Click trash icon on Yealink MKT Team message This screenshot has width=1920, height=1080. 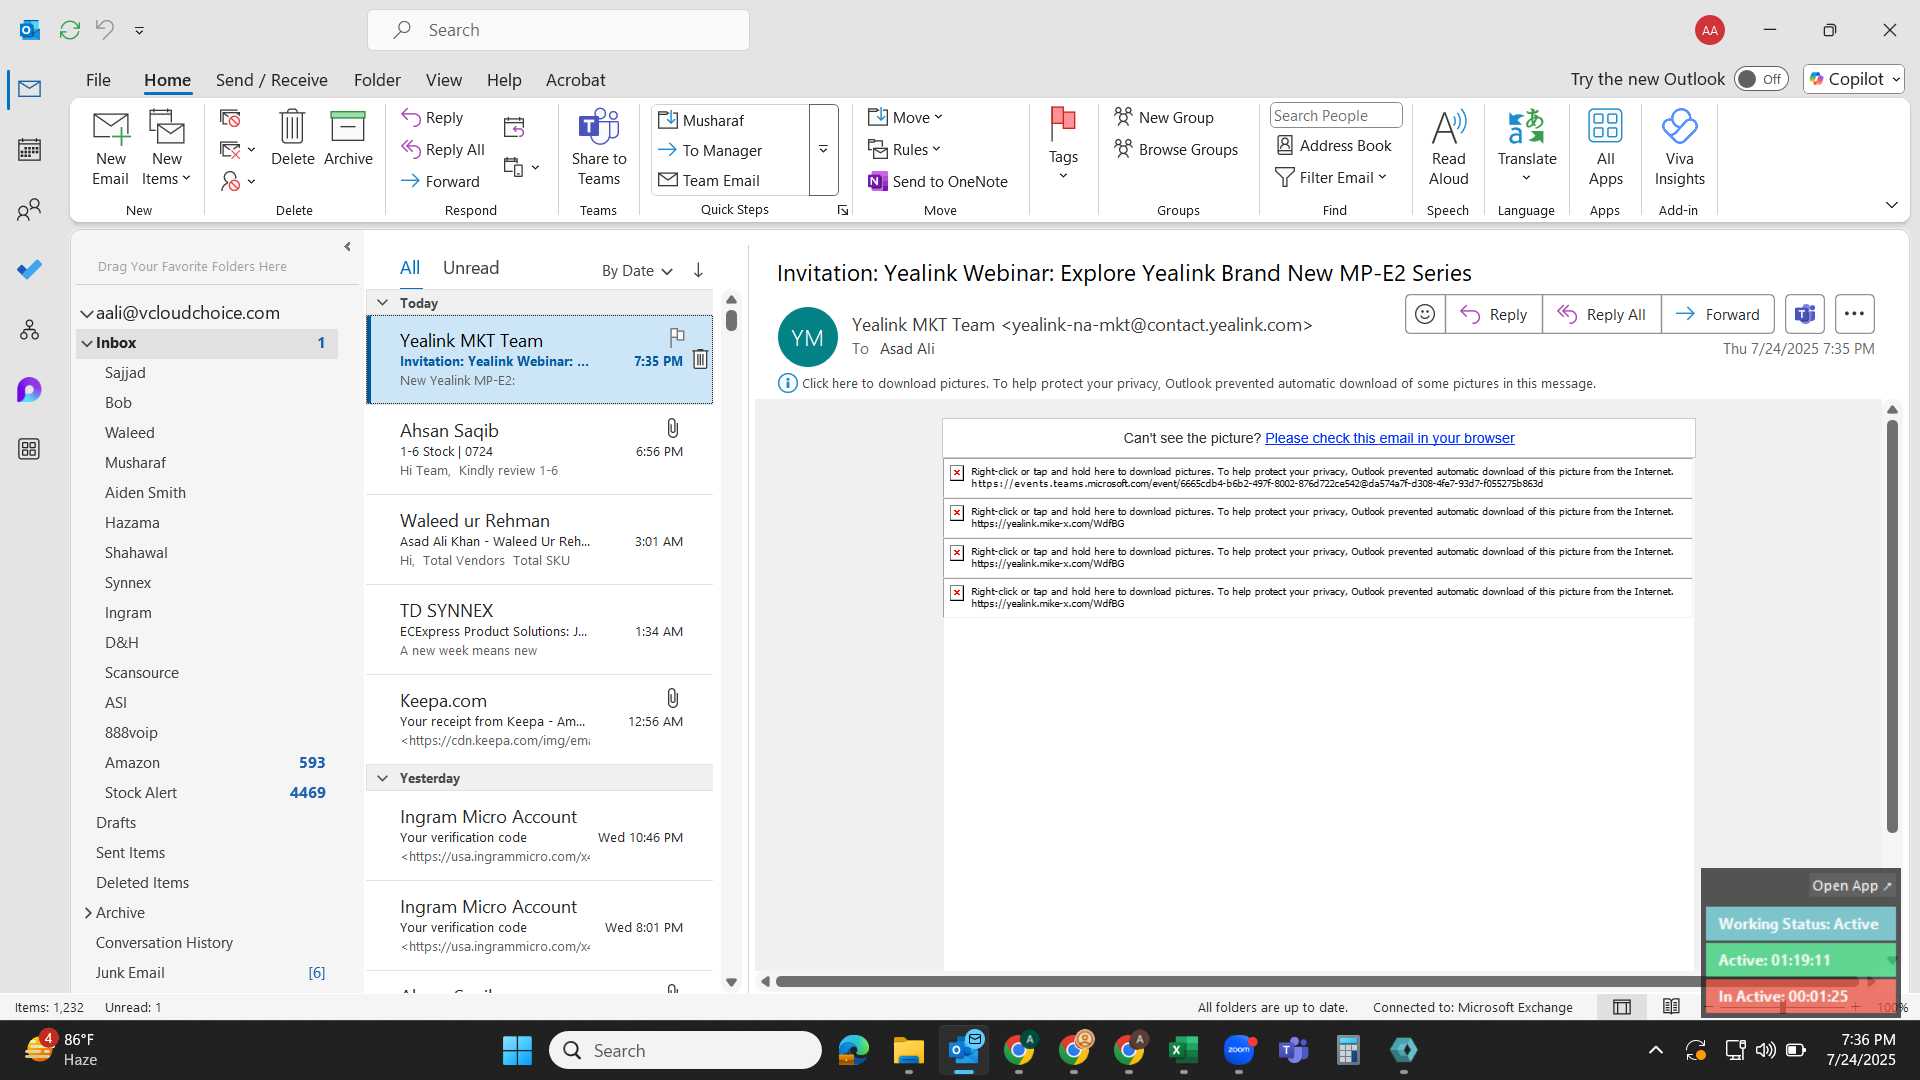pyautogui.click(x=700, y=359)
